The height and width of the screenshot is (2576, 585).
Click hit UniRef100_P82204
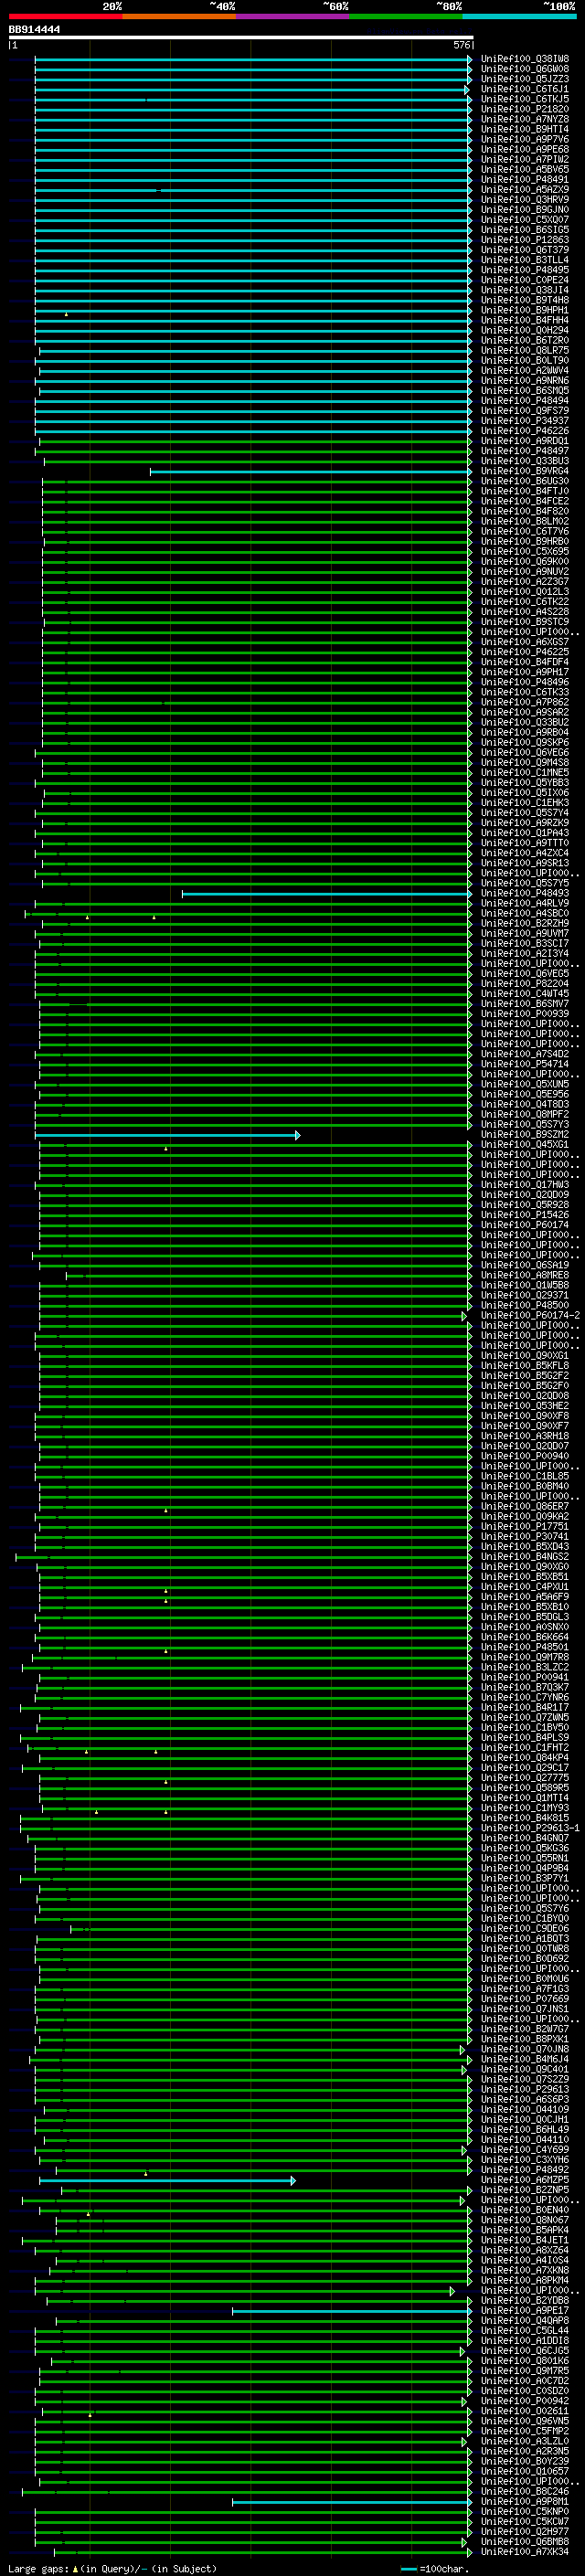click(525, 983)
